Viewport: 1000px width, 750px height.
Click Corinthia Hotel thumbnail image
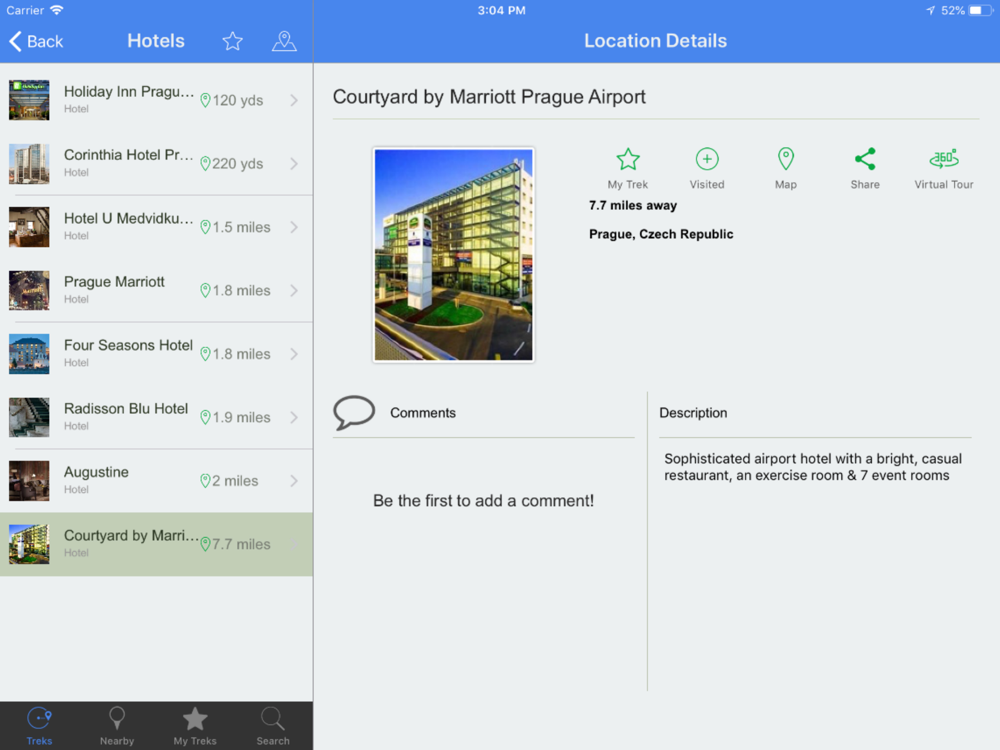(x=29, y=164)
